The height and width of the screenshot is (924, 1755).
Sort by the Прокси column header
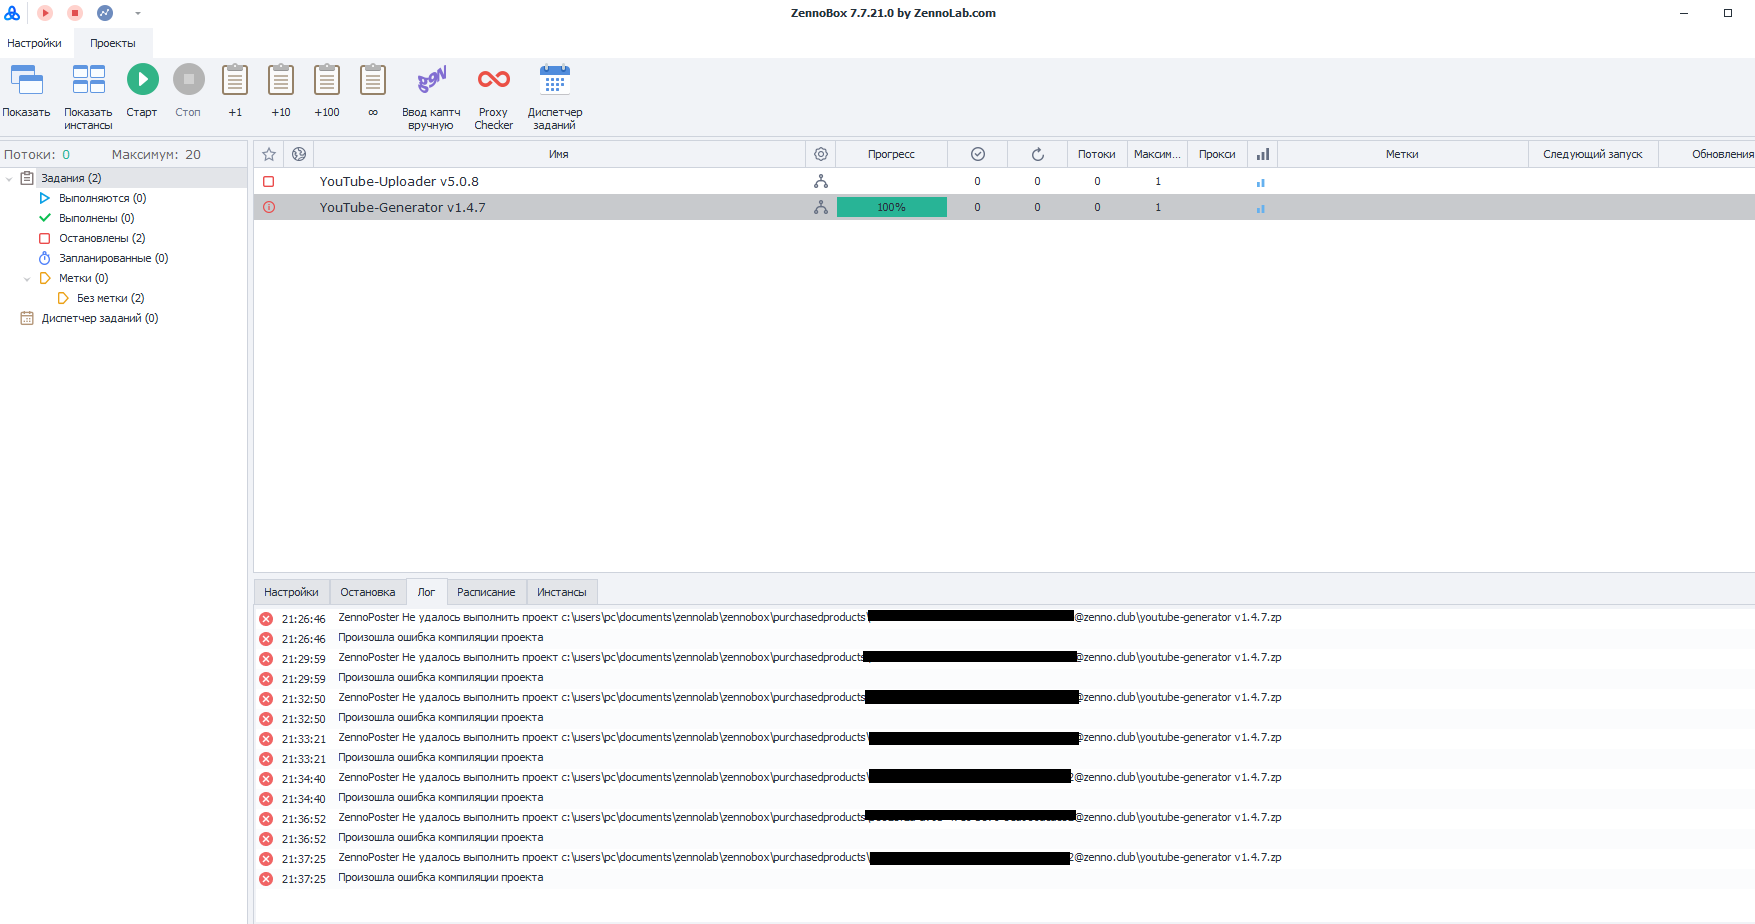point(1217,154)
